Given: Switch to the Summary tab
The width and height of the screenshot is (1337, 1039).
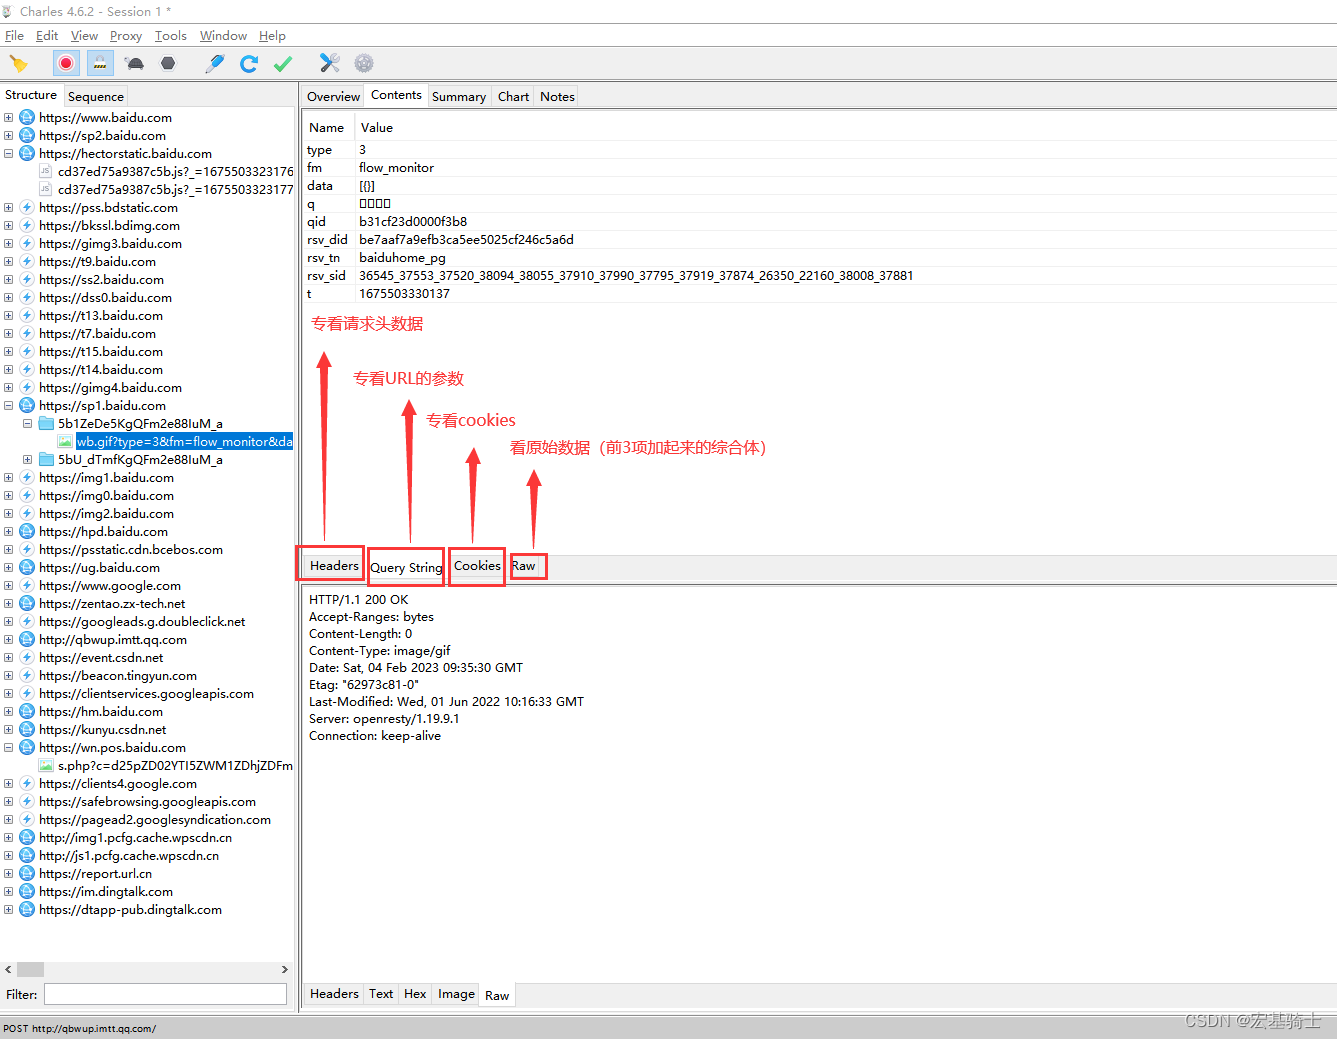Looking at the screenshot, I should 459,97.
